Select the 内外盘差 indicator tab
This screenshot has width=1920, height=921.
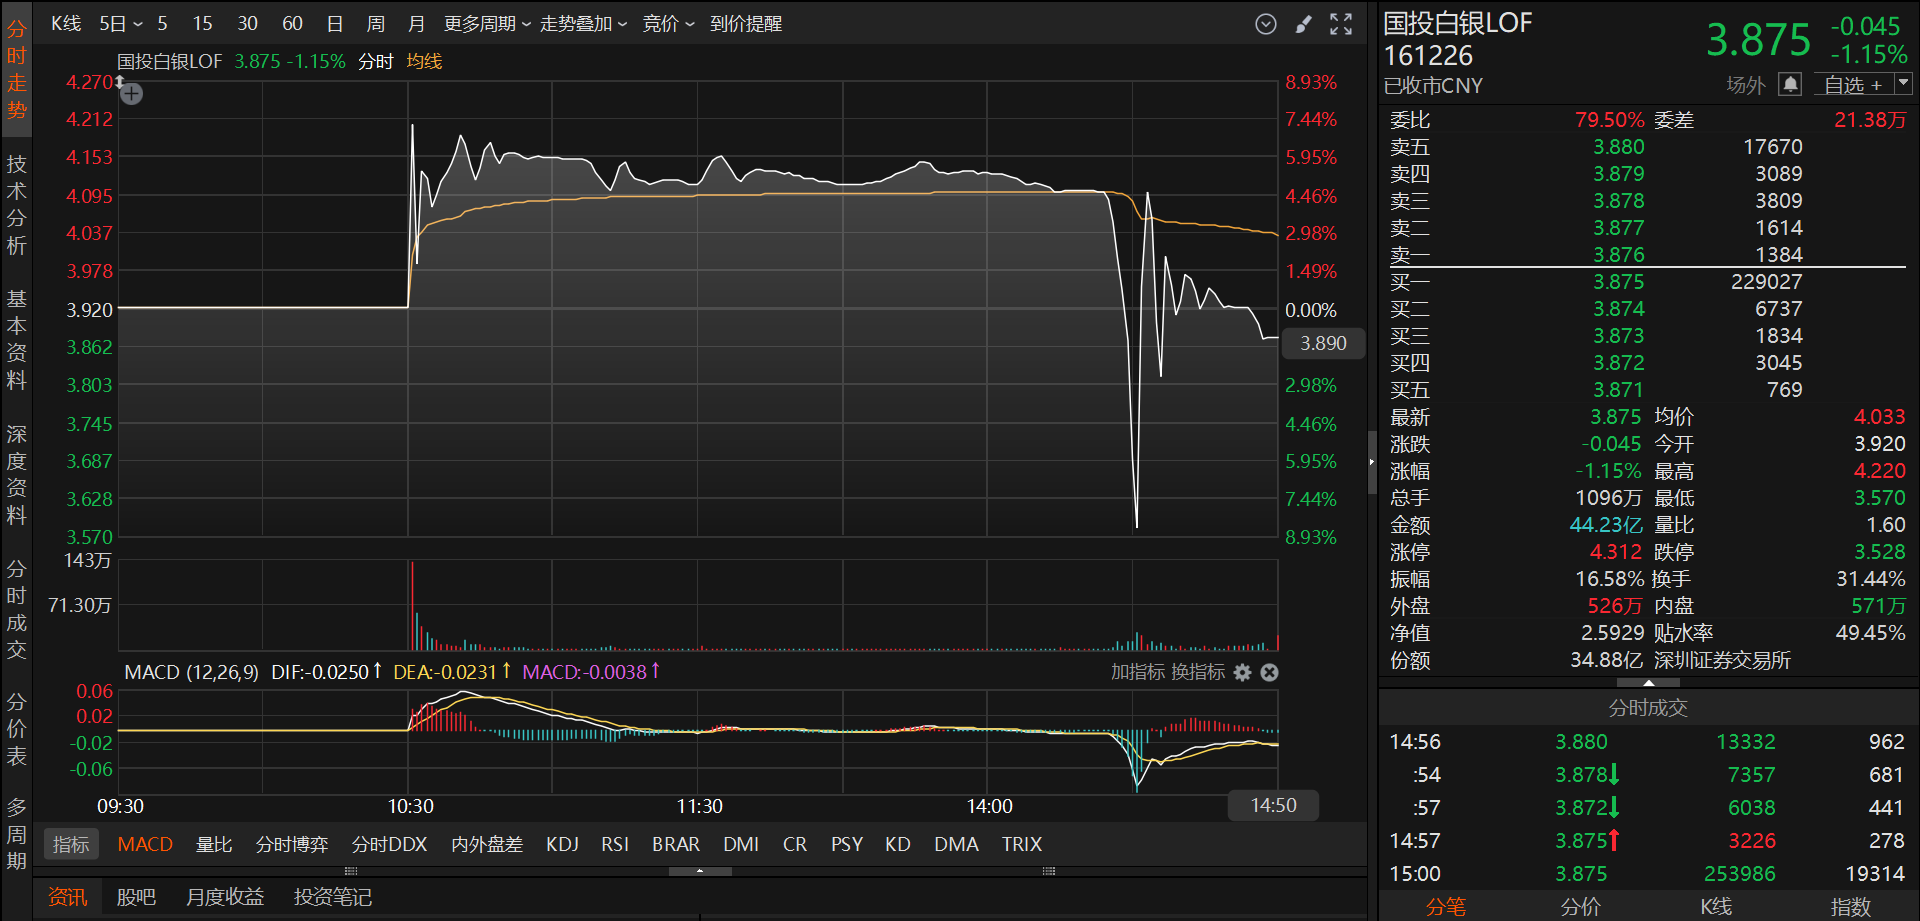point(487,844)
